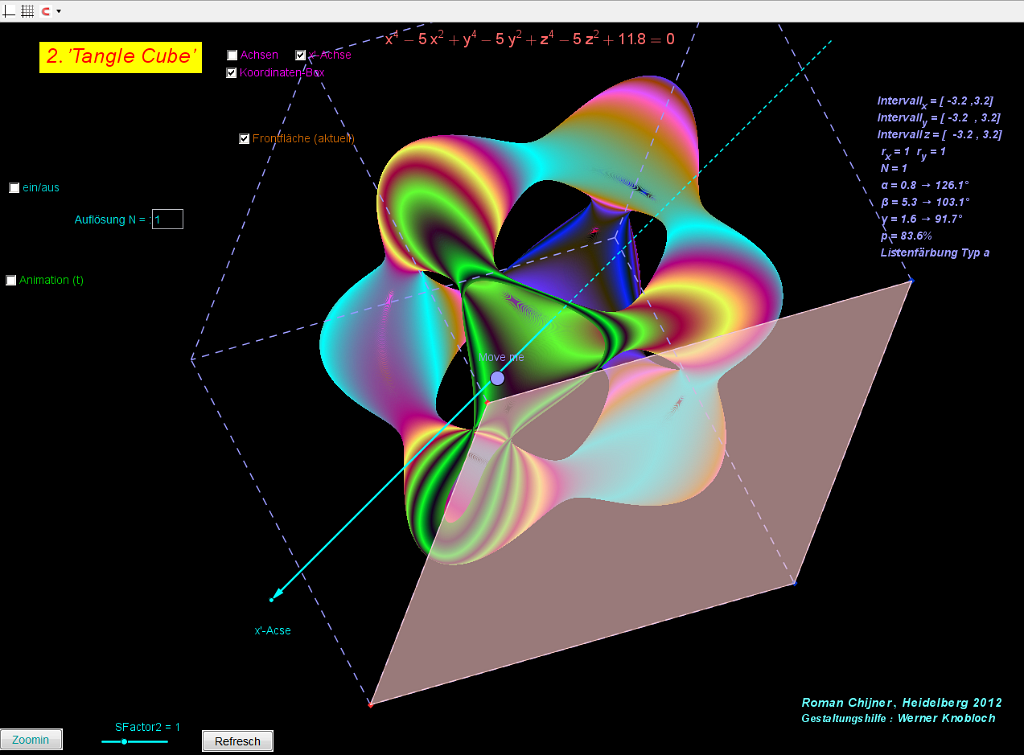Open the point capturing dropdown arrow
The height and width of the screenshot is (755, 1024).
58,11
